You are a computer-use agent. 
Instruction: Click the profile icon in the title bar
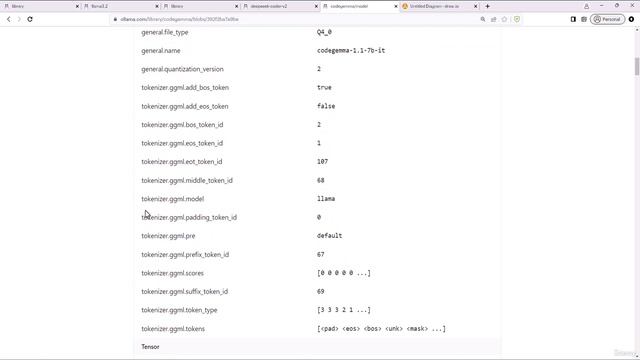click(x=587, y=6)
